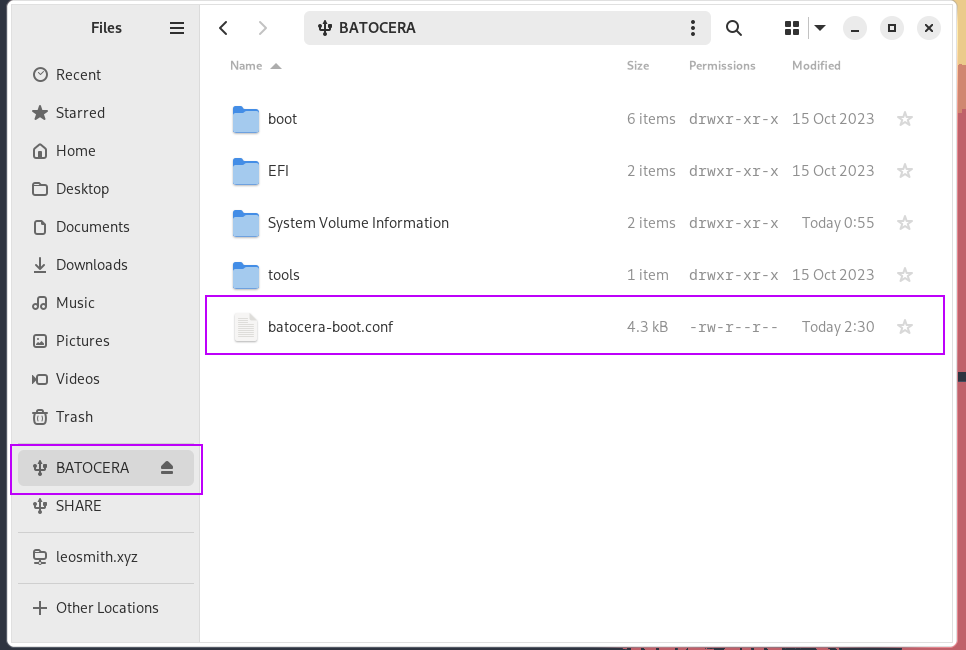Open leosmith.xyz network bookmark
966x650 pixels.
click(x=96, y=557)
